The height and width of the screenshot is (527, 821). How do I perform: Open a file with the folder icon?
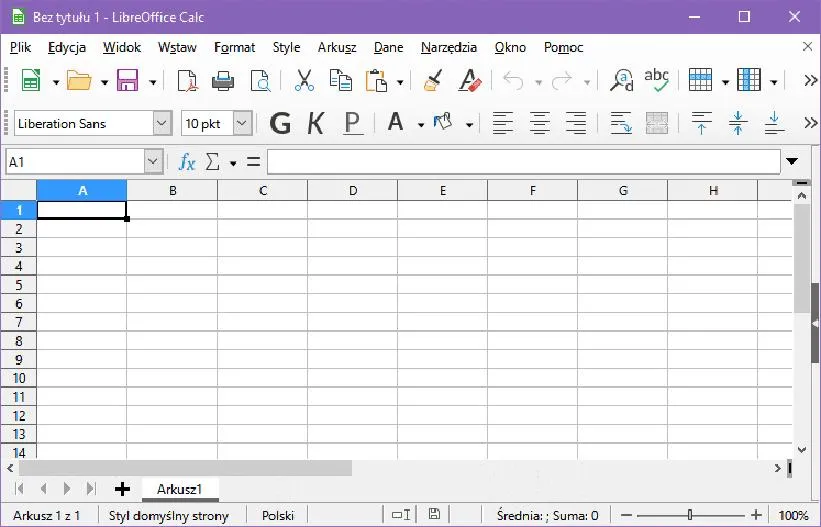click(x=79, y=81)
